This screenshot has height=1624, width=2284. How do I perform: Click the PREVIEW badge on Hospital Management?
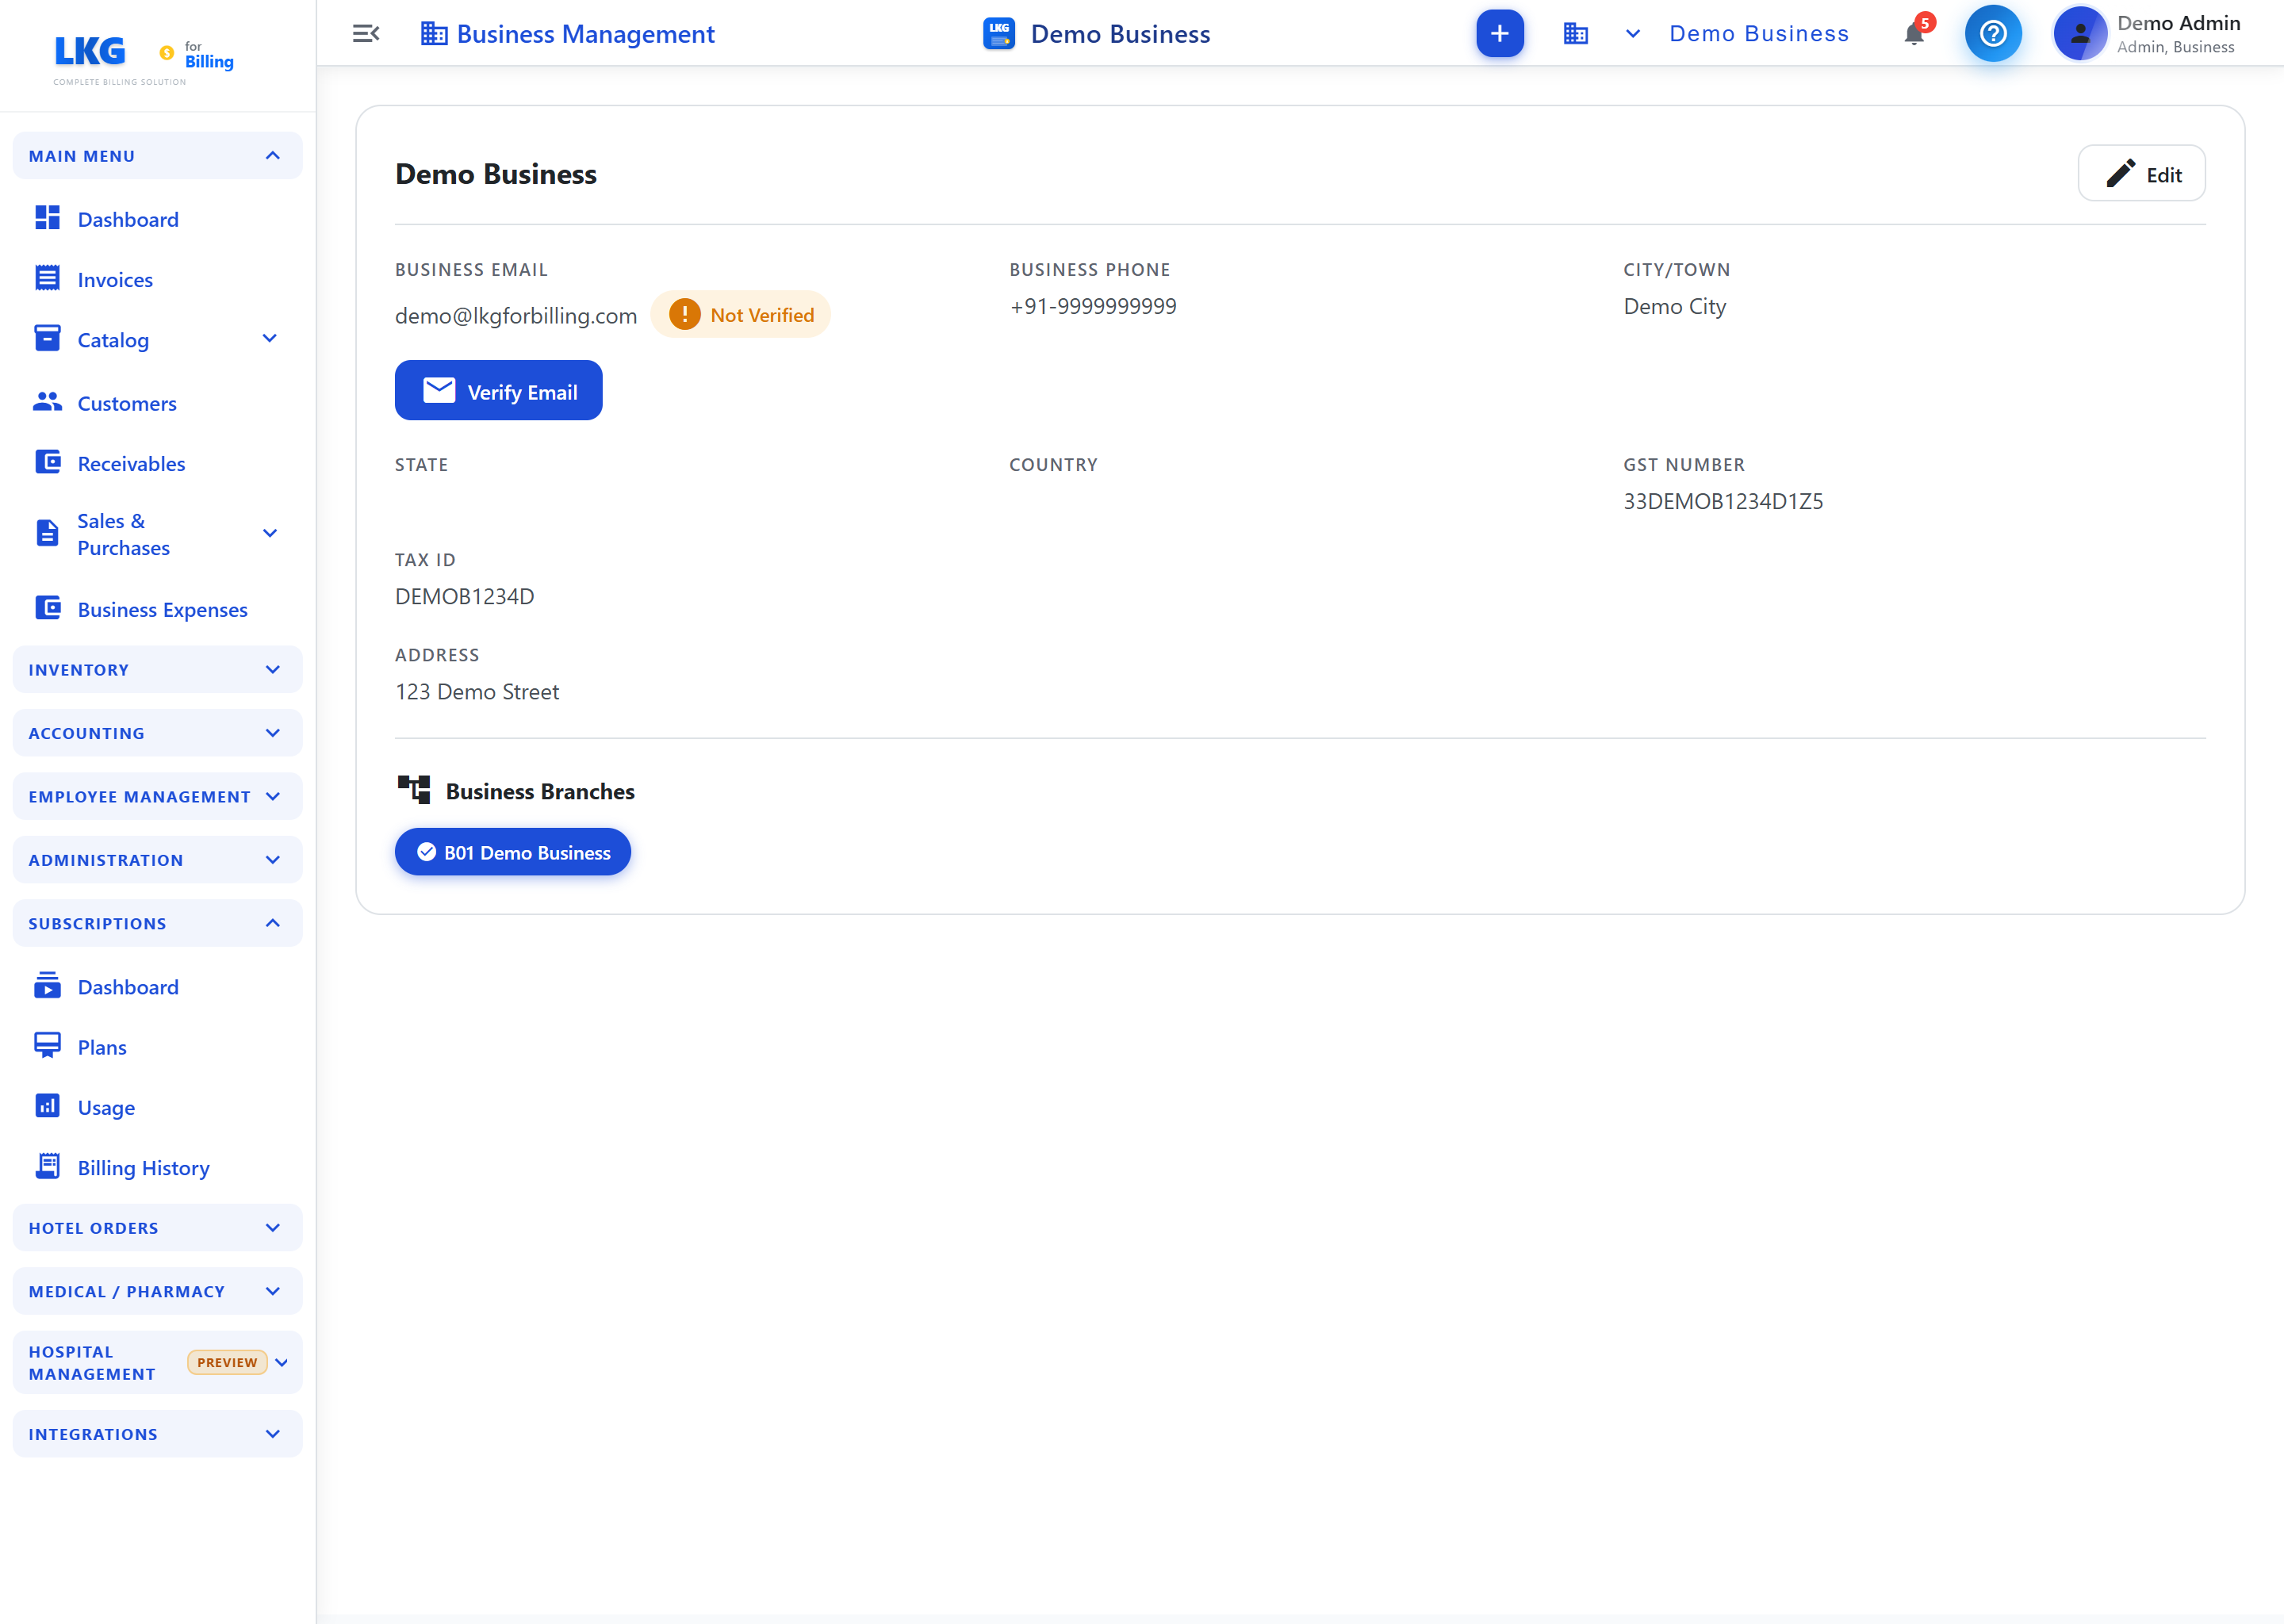[227, 1362]
